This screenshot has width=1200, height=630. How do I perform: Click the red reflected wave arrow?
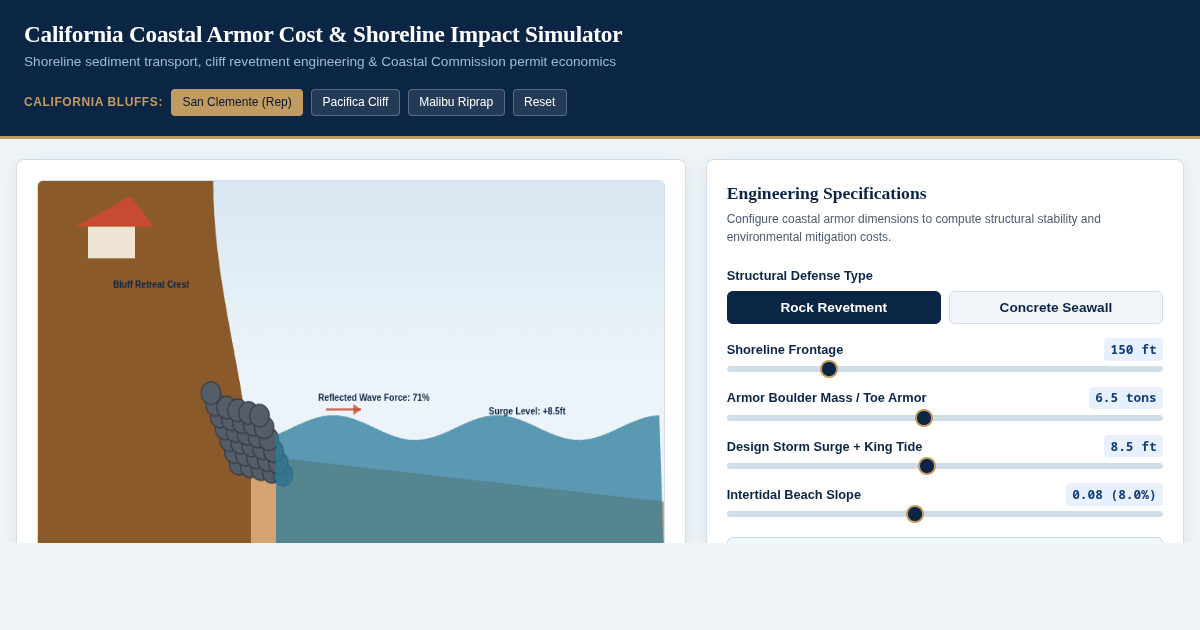coord(343,409)
